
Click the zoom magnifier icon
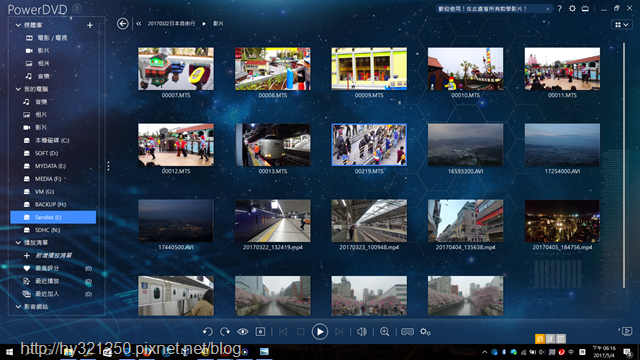384,332
